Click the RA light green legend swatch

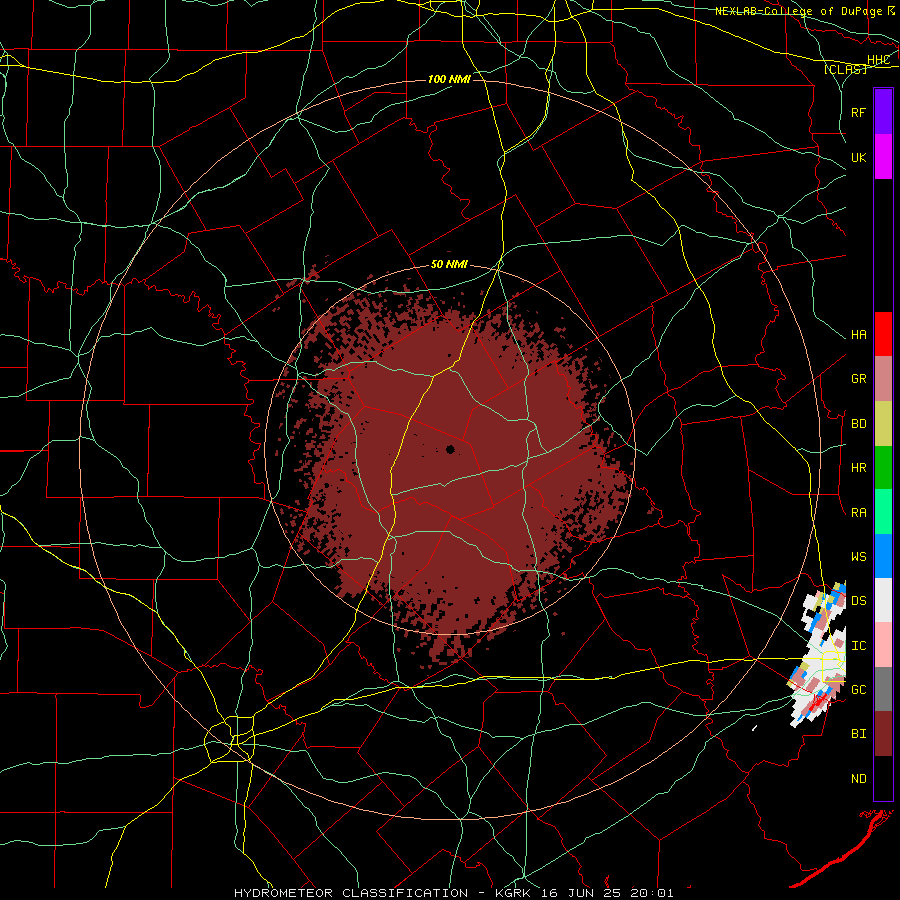point(883,512)
